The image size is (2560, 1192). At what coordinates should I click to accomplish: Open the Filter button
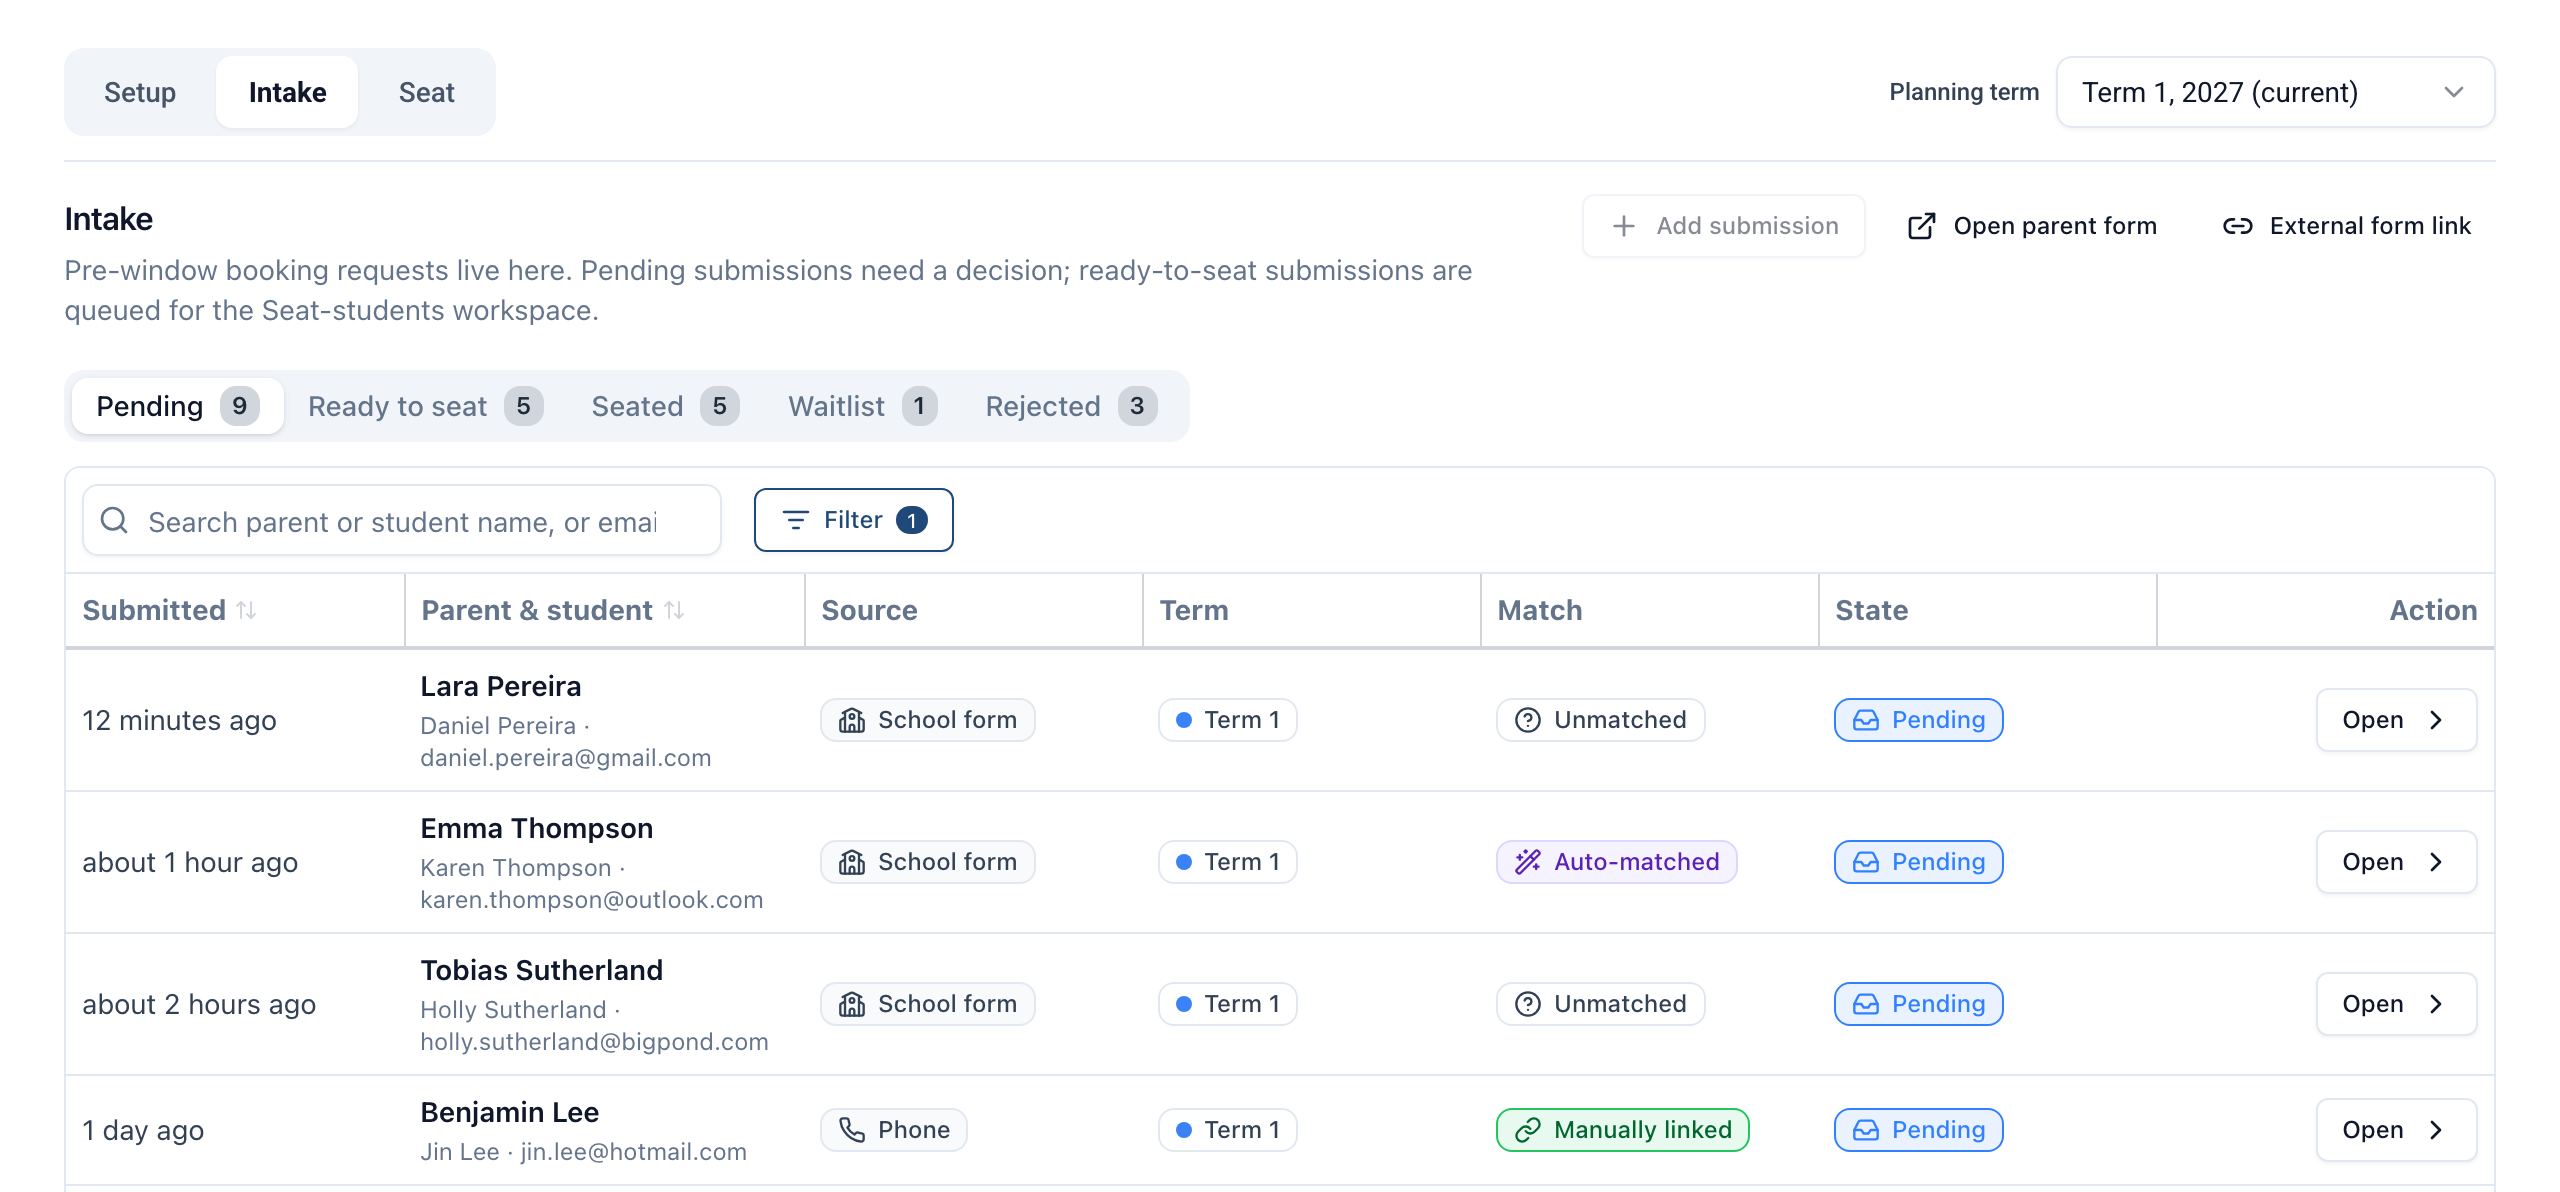[x=854, y=520]
